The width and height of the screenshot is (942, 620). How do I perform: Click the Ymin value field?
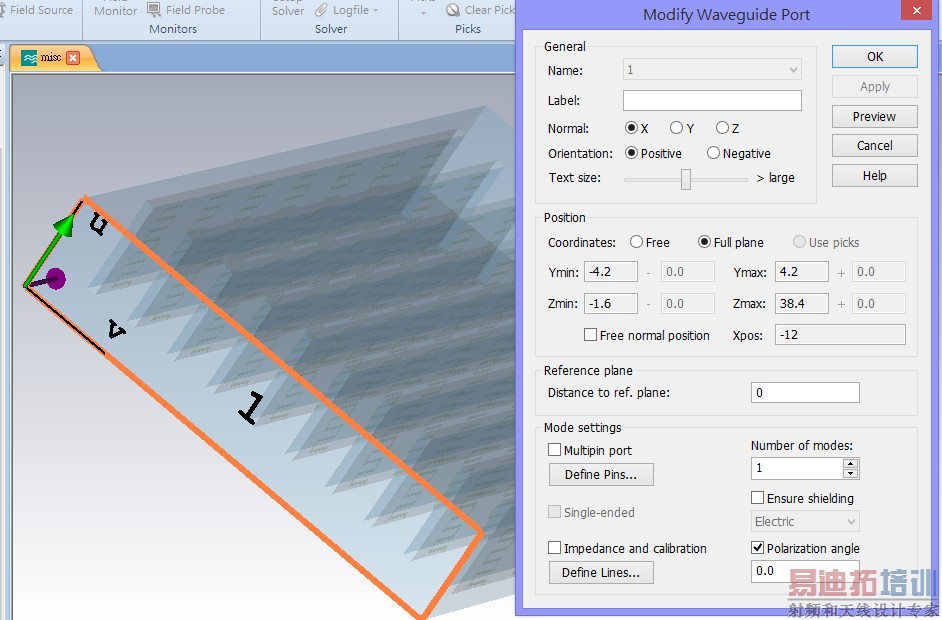coord(611,272)
